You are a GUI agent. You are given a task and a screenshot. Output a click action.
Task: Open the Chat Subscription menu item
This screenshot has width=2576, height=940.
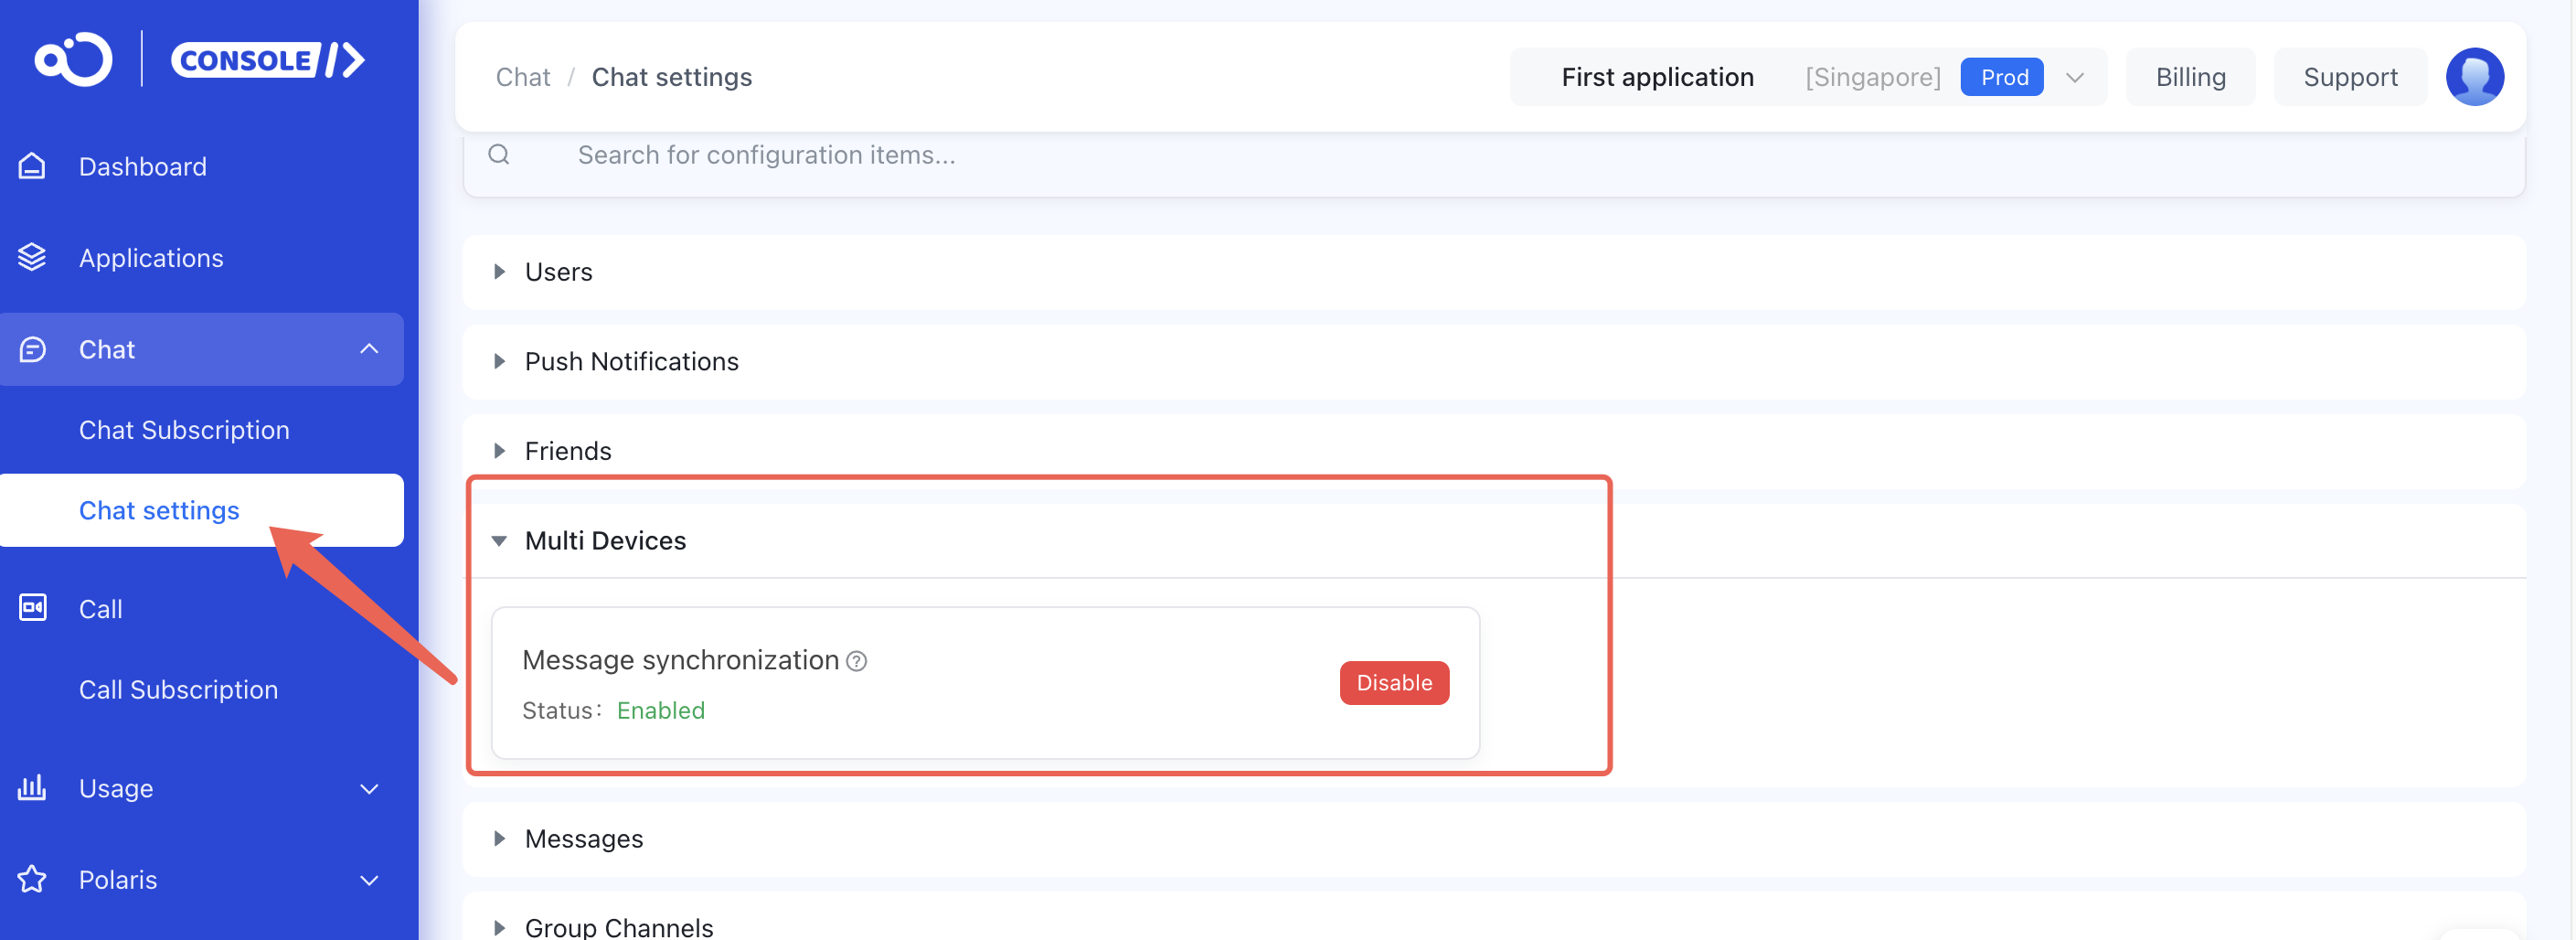point(184,430)
